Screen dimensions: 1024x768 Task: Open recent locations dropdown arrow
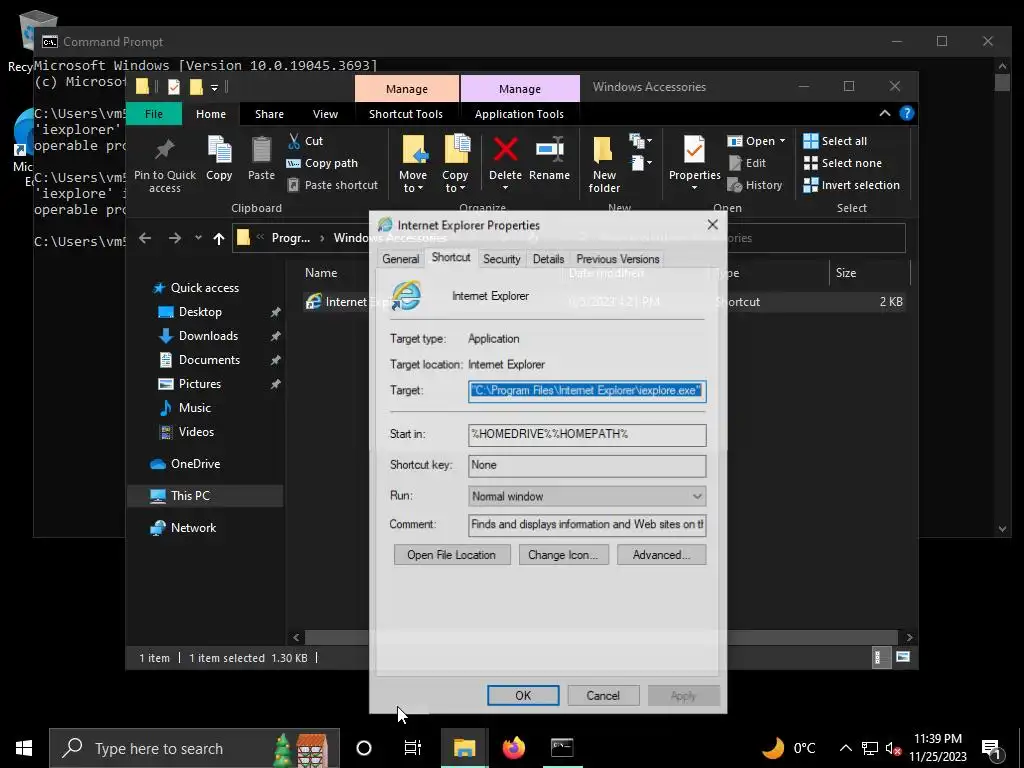tap(198, 238)
